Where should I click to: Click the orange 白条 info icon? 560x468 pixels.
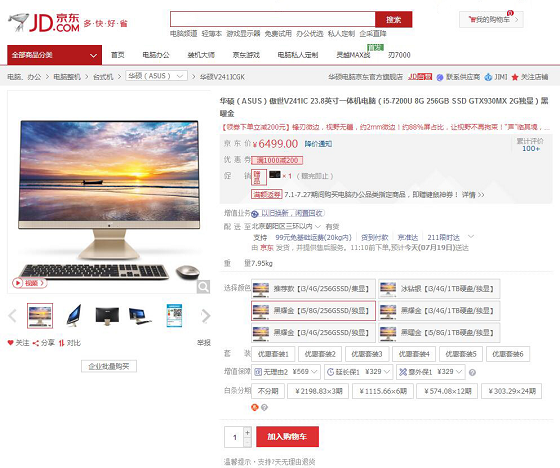[255, 407]
